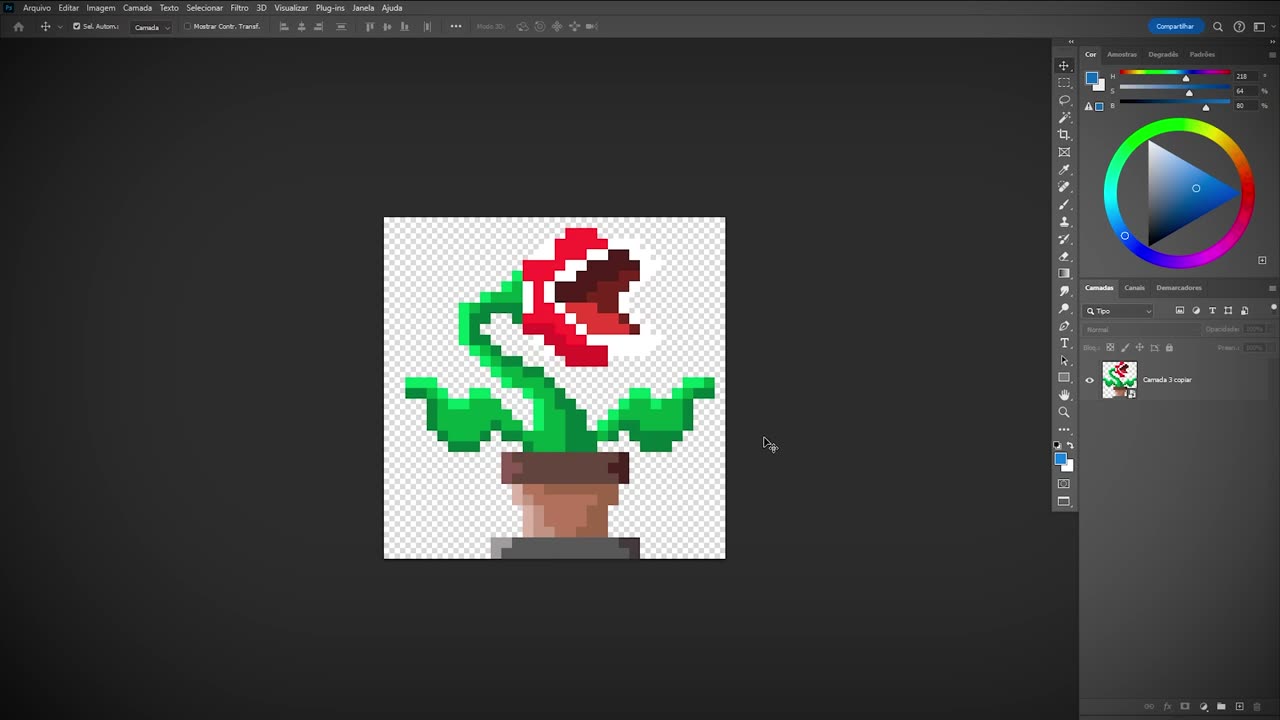
Task: Reset default foreground and background colors
Action: [x=1058, y=446]
